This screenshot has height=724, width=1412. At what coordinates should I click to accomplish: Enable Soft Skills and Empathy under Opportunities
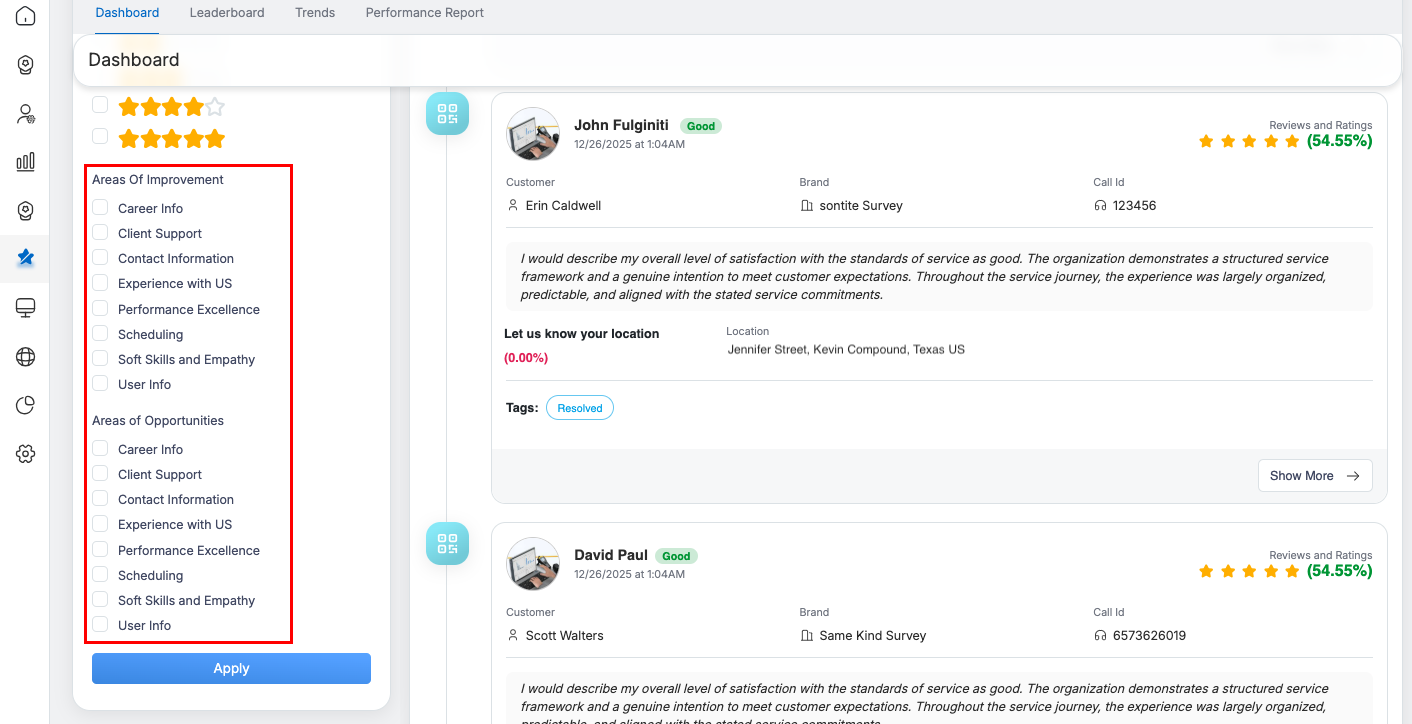pos(100,599)
